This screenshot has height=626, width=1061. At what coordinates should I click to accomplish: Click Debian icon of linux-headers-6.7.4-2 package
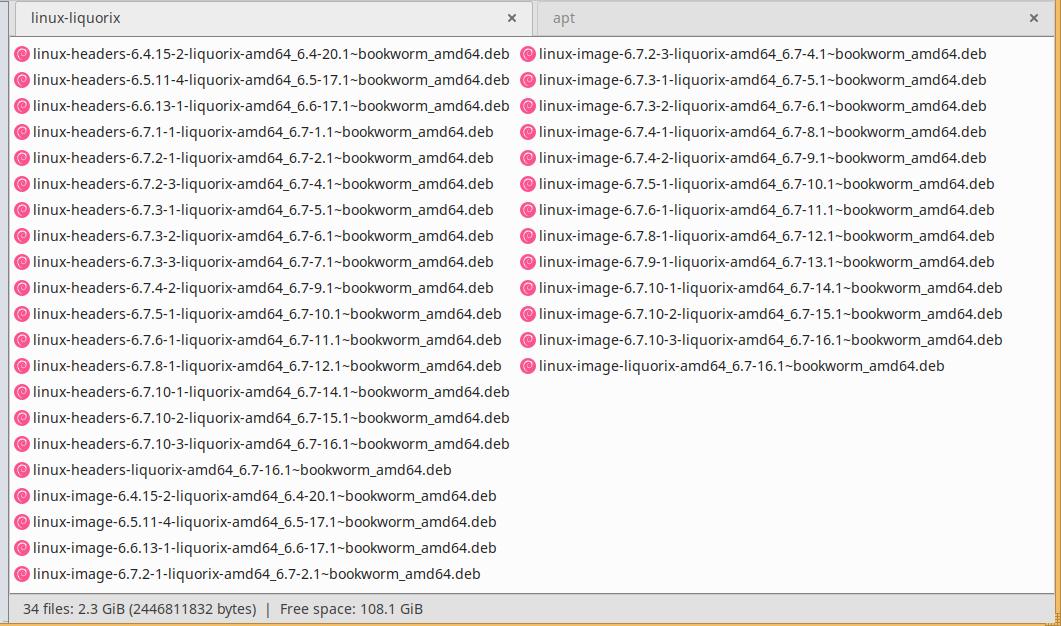pyautogui.click(x=22, y=288)
